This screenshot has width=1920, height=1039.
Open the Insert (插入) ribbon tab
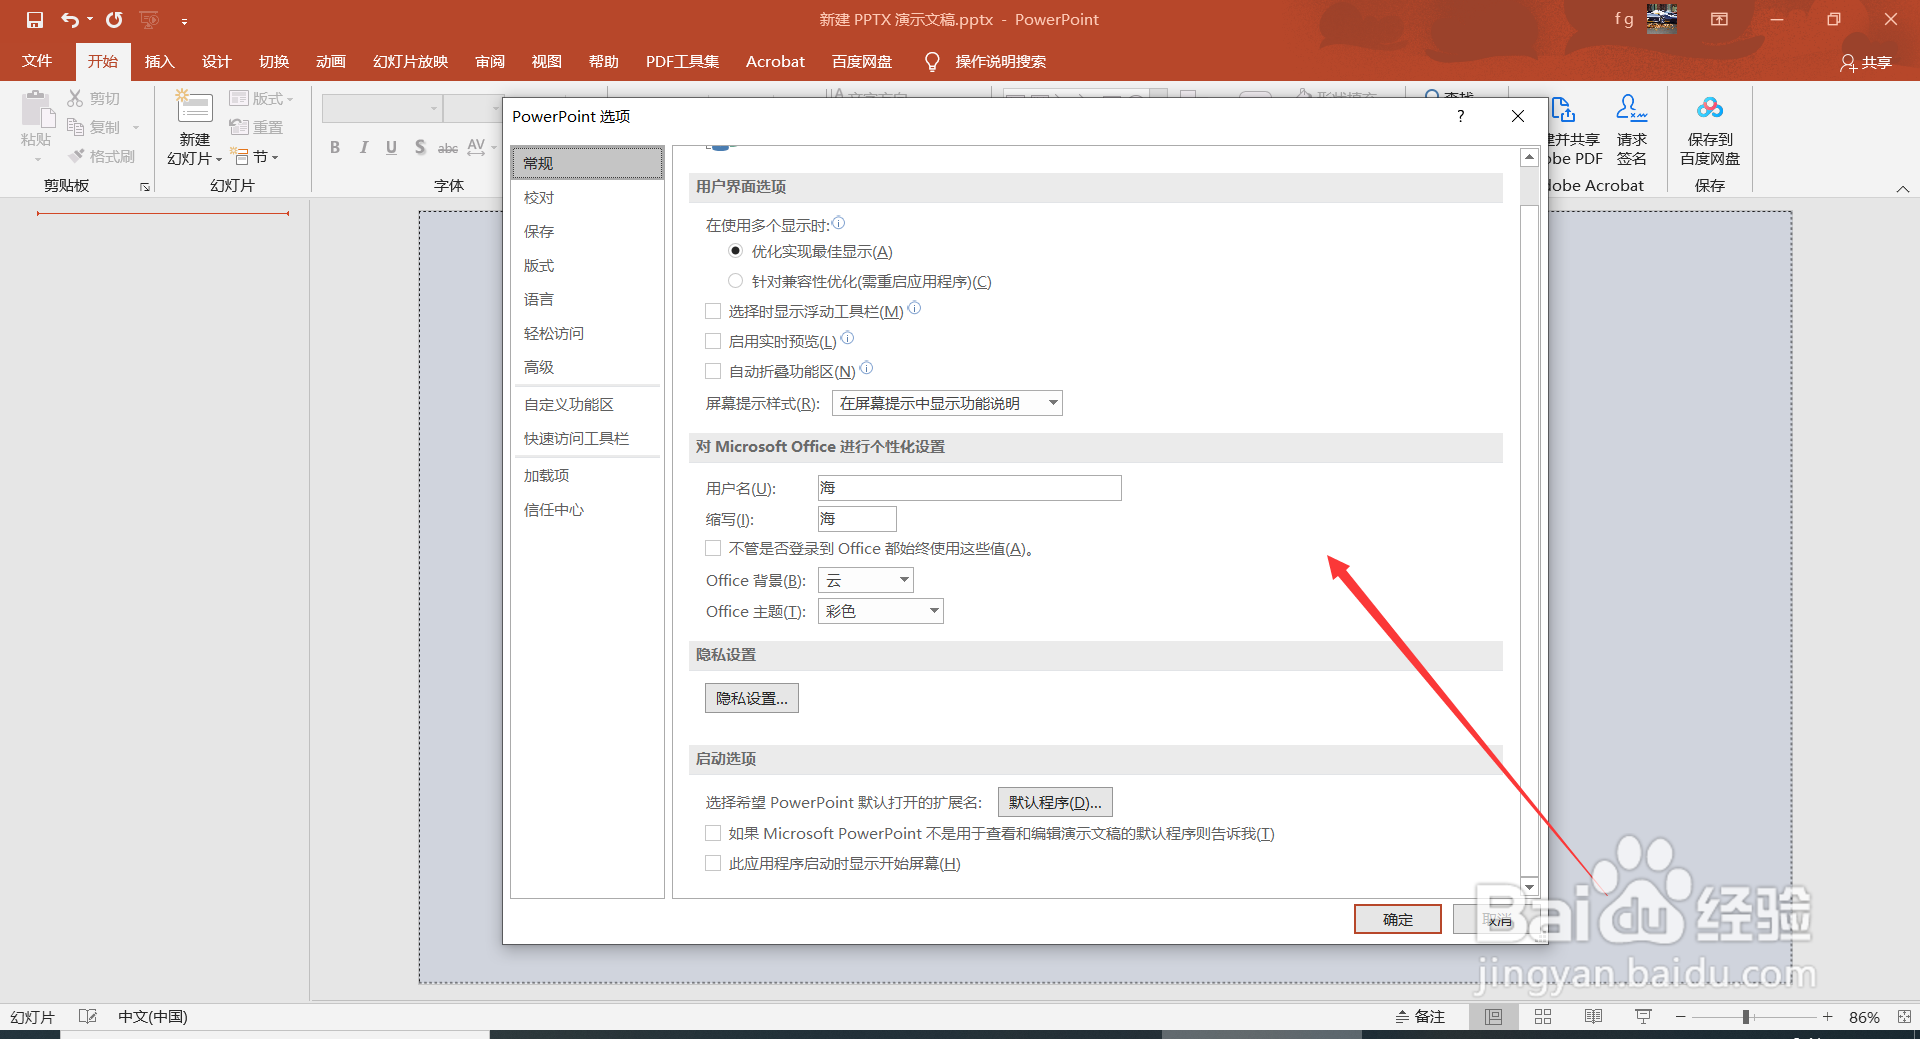(x=160, y=62)
